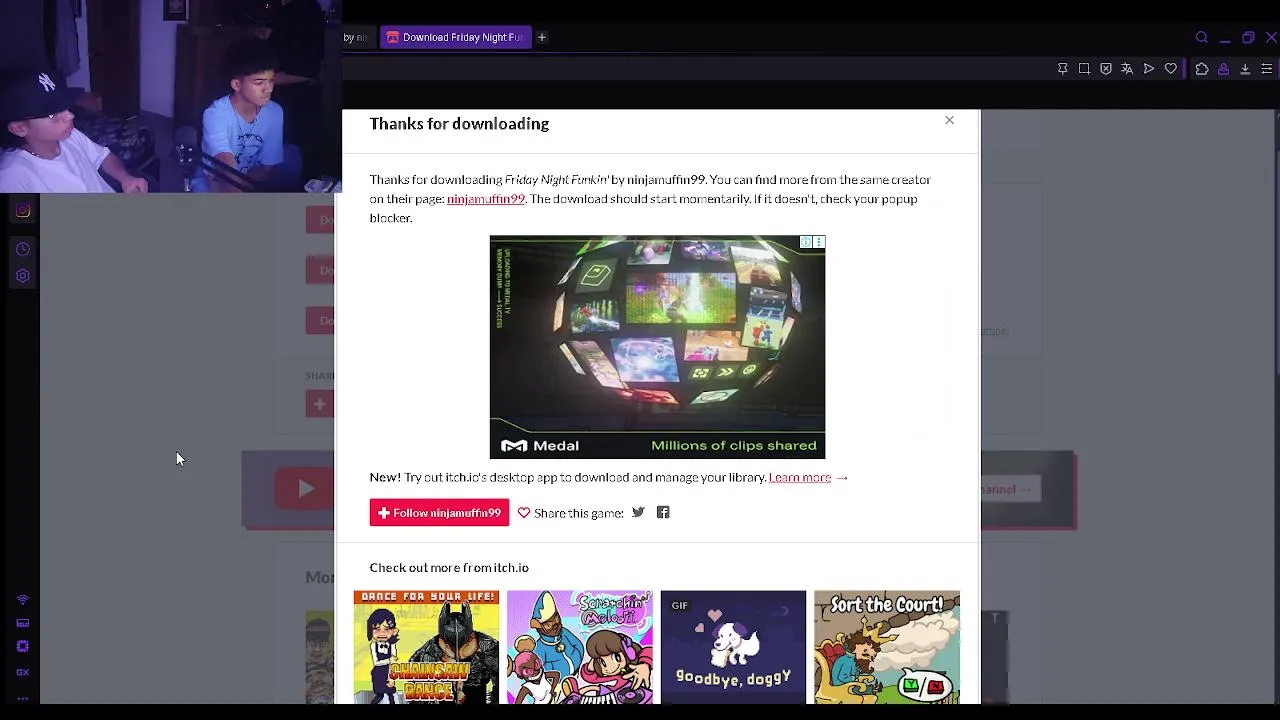The image size is (1280, 720).
Task: Click the send to My Flow arrow icon
Action: pos(1149,69)
